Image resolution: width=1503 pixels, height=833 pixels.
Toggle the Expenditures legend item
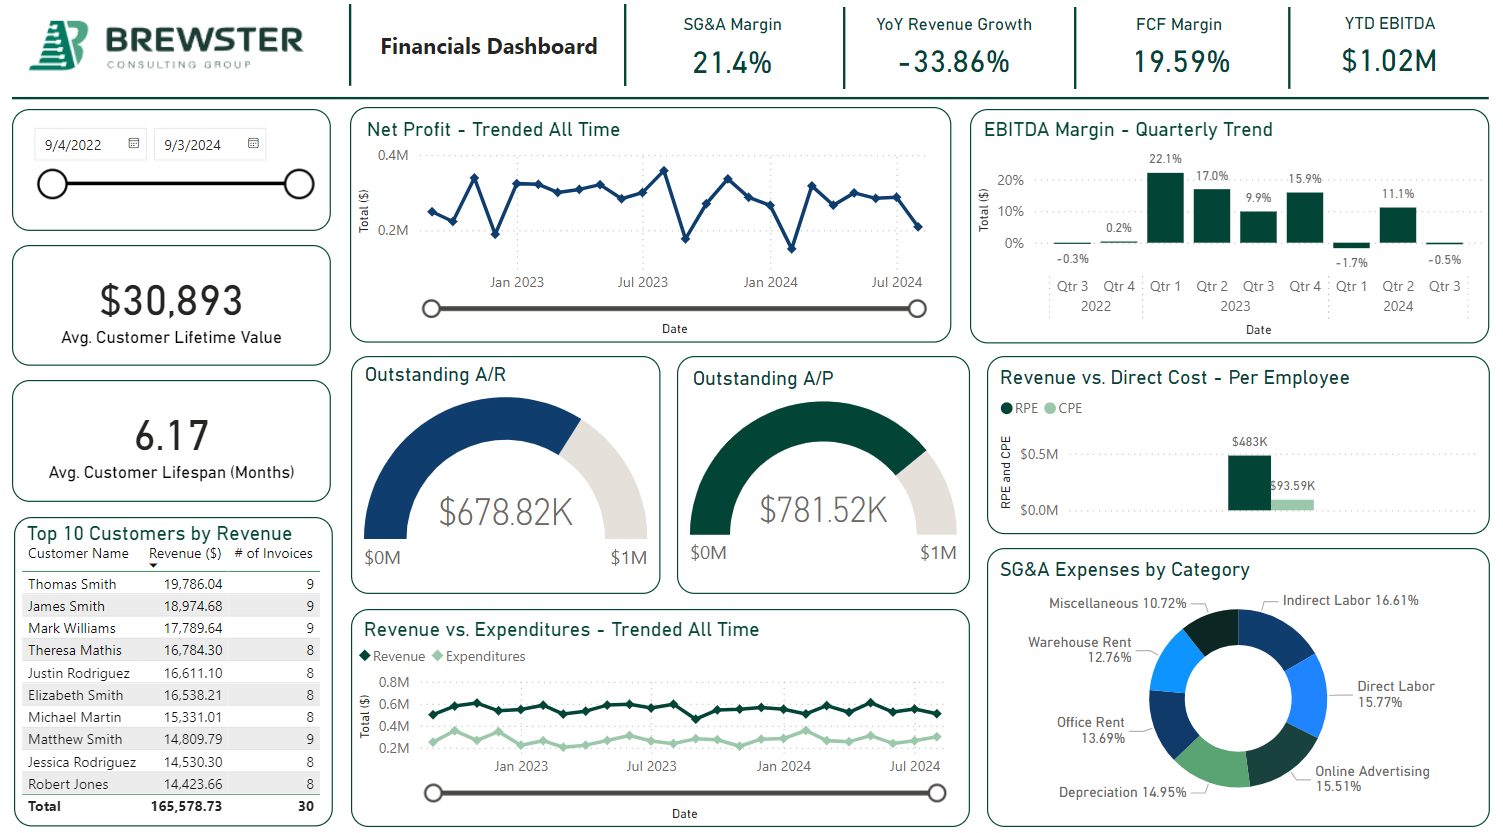pos(478,657)
